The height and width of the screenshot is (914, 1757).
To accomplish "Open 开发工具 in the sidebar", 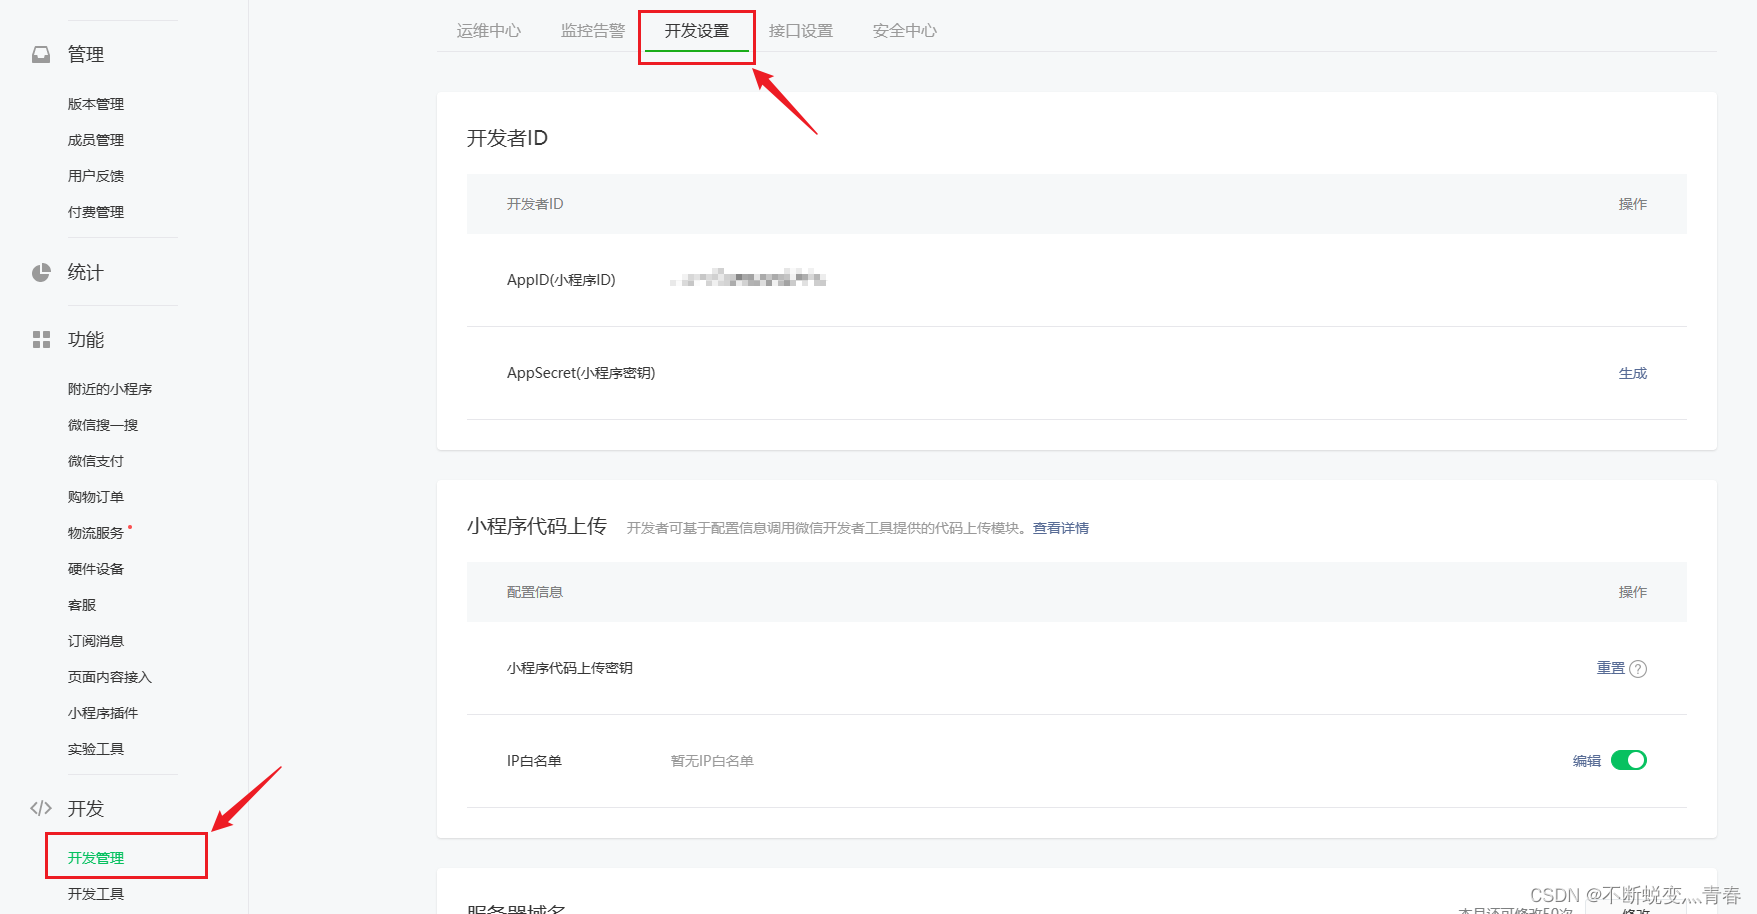I will [96, 894].
